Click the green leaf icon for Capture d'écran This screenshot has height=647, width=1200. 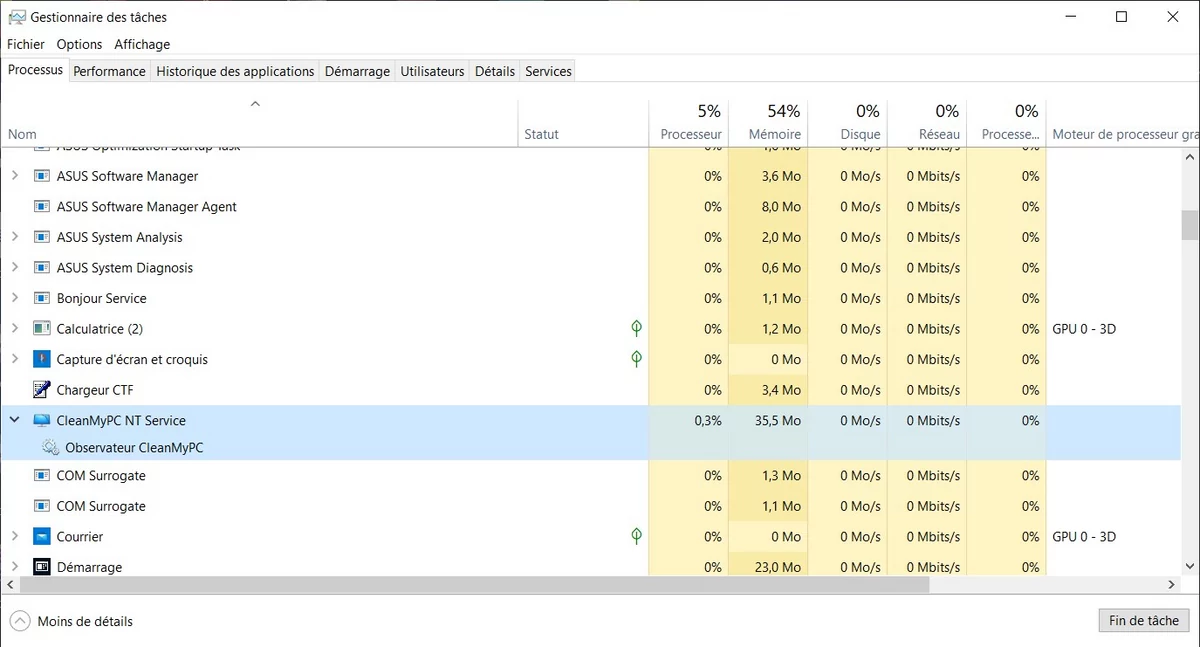pos(636,358)
